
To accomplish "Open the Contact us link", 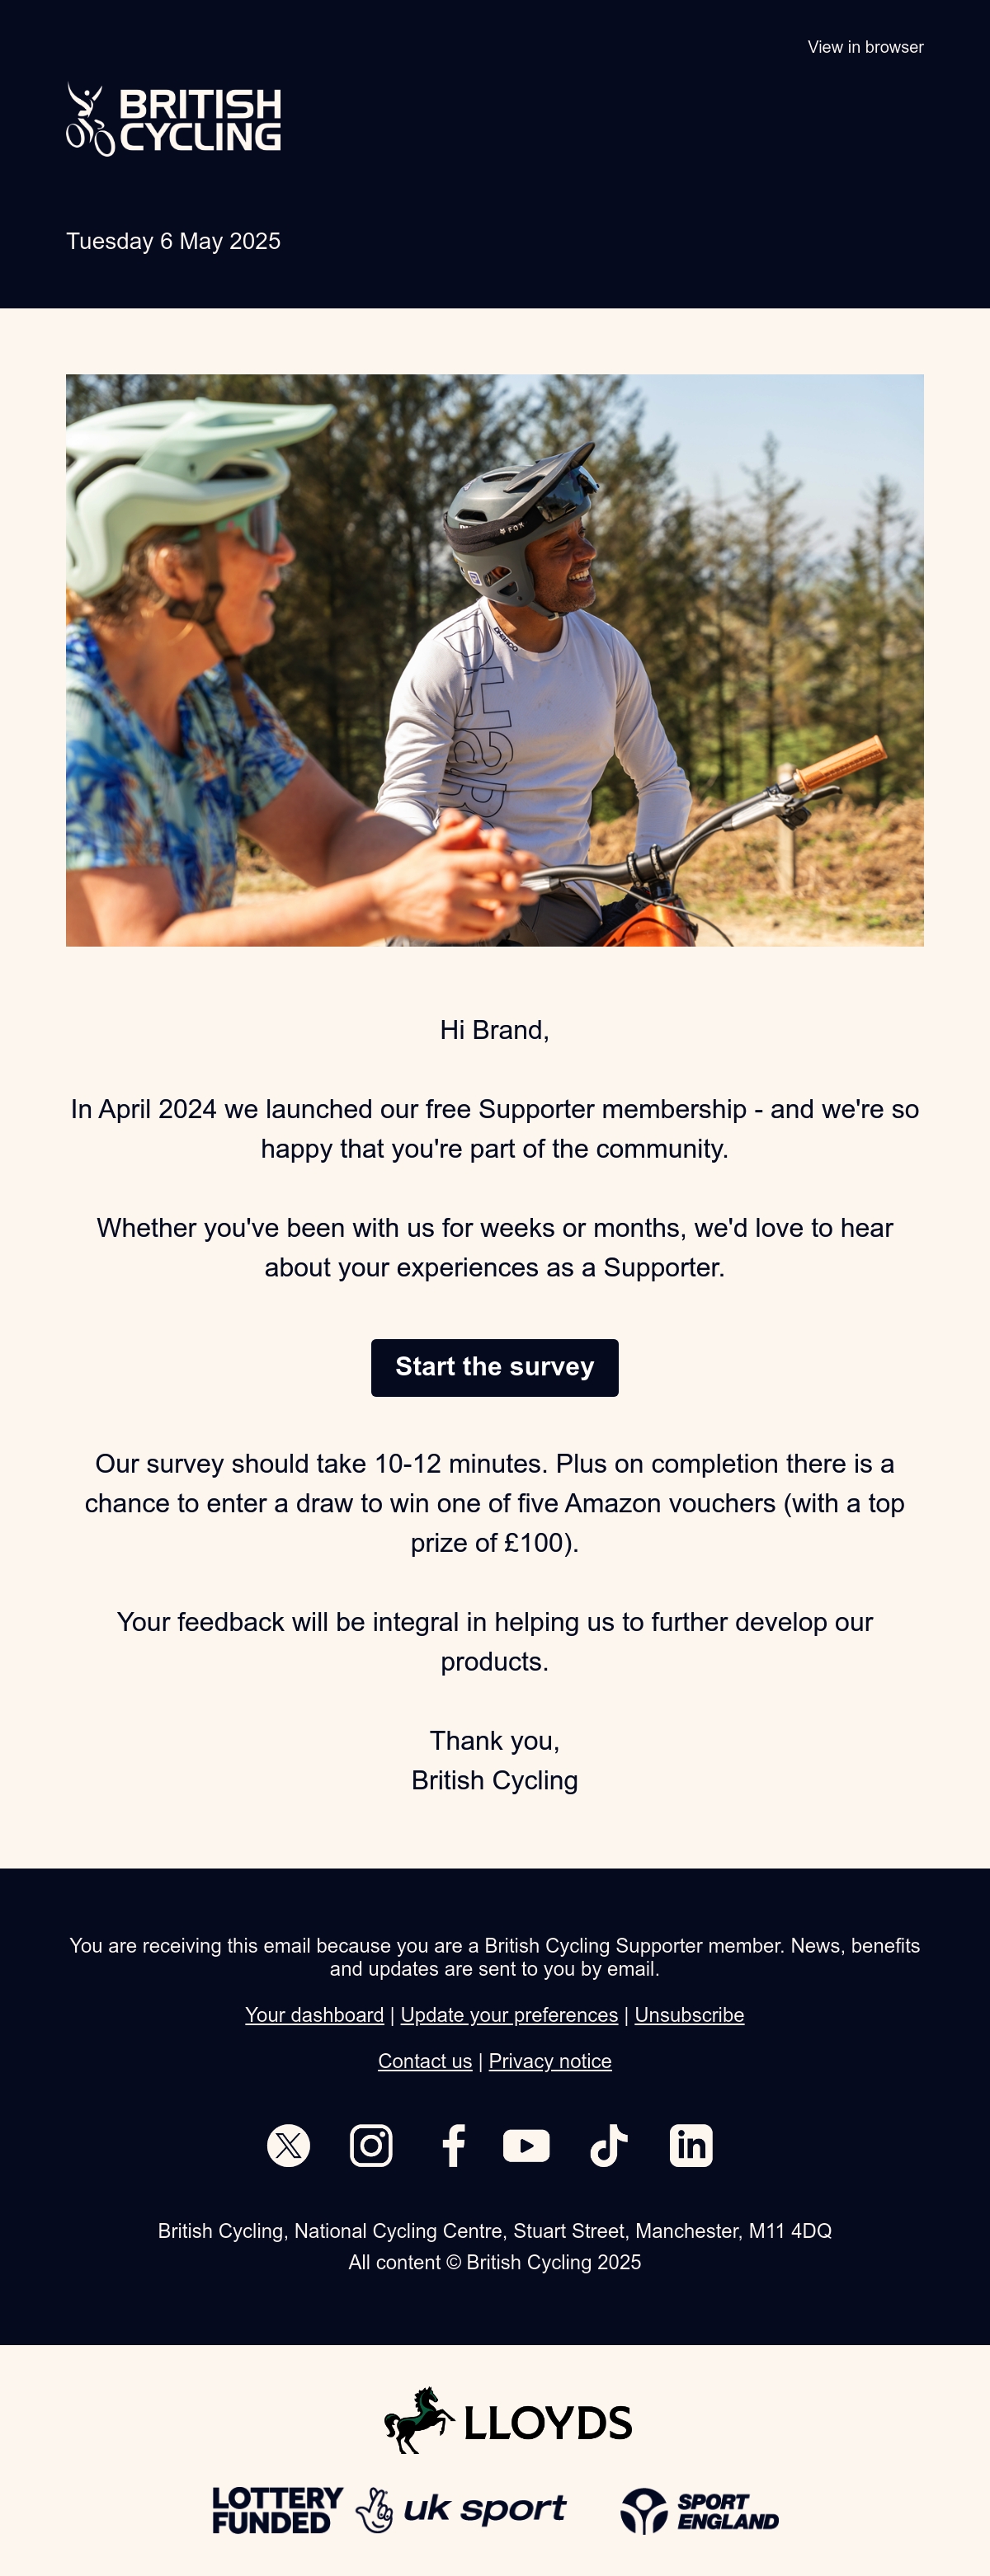I will pyautogui.click(x=425, y=2061).
